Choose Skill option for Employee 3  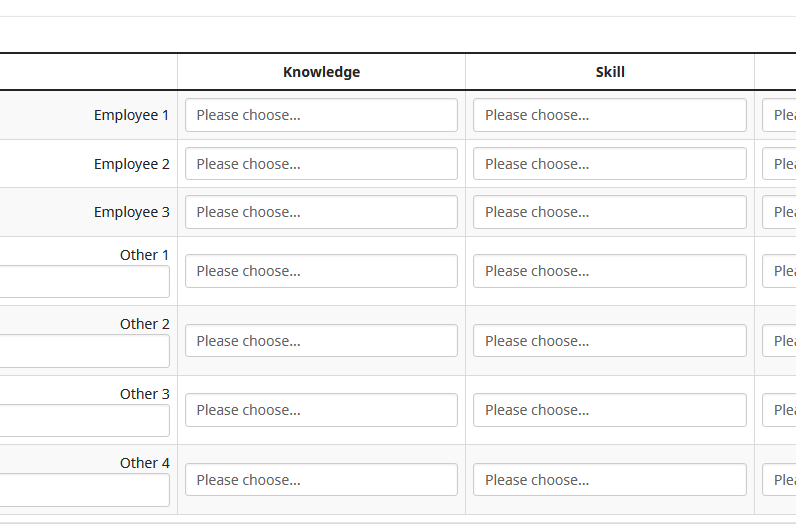click(609, 212)
